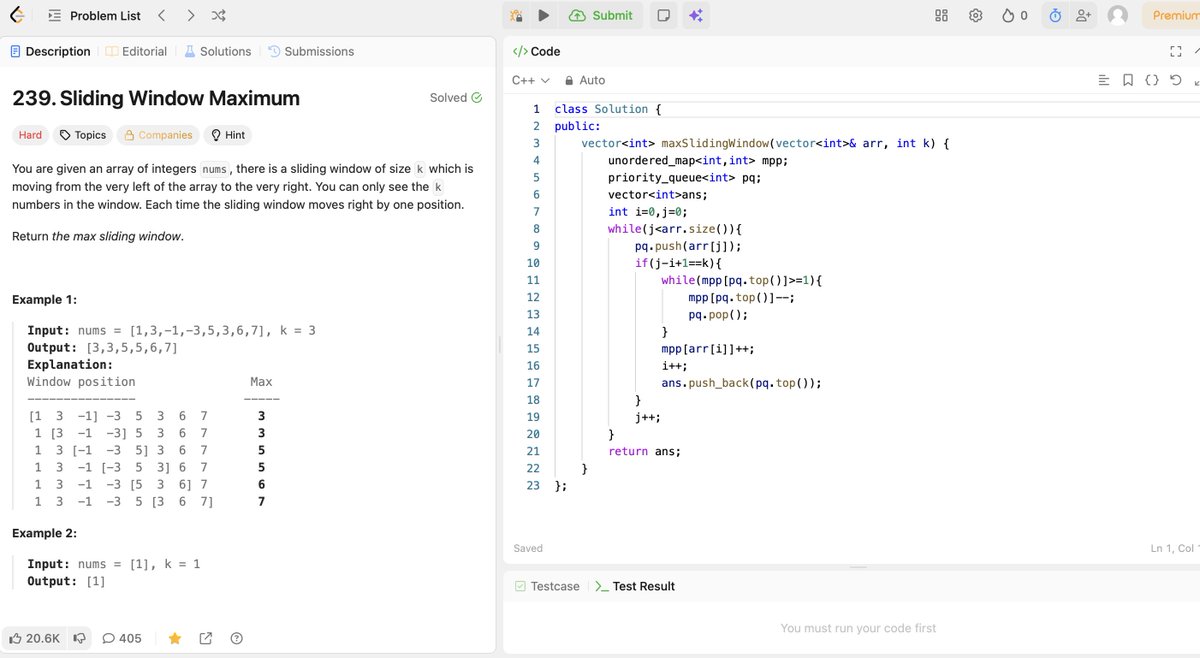Reset code with the undo arrow icon
Image resolution: width=1200 pixels, height=658 pixels.
[1176, 80]
